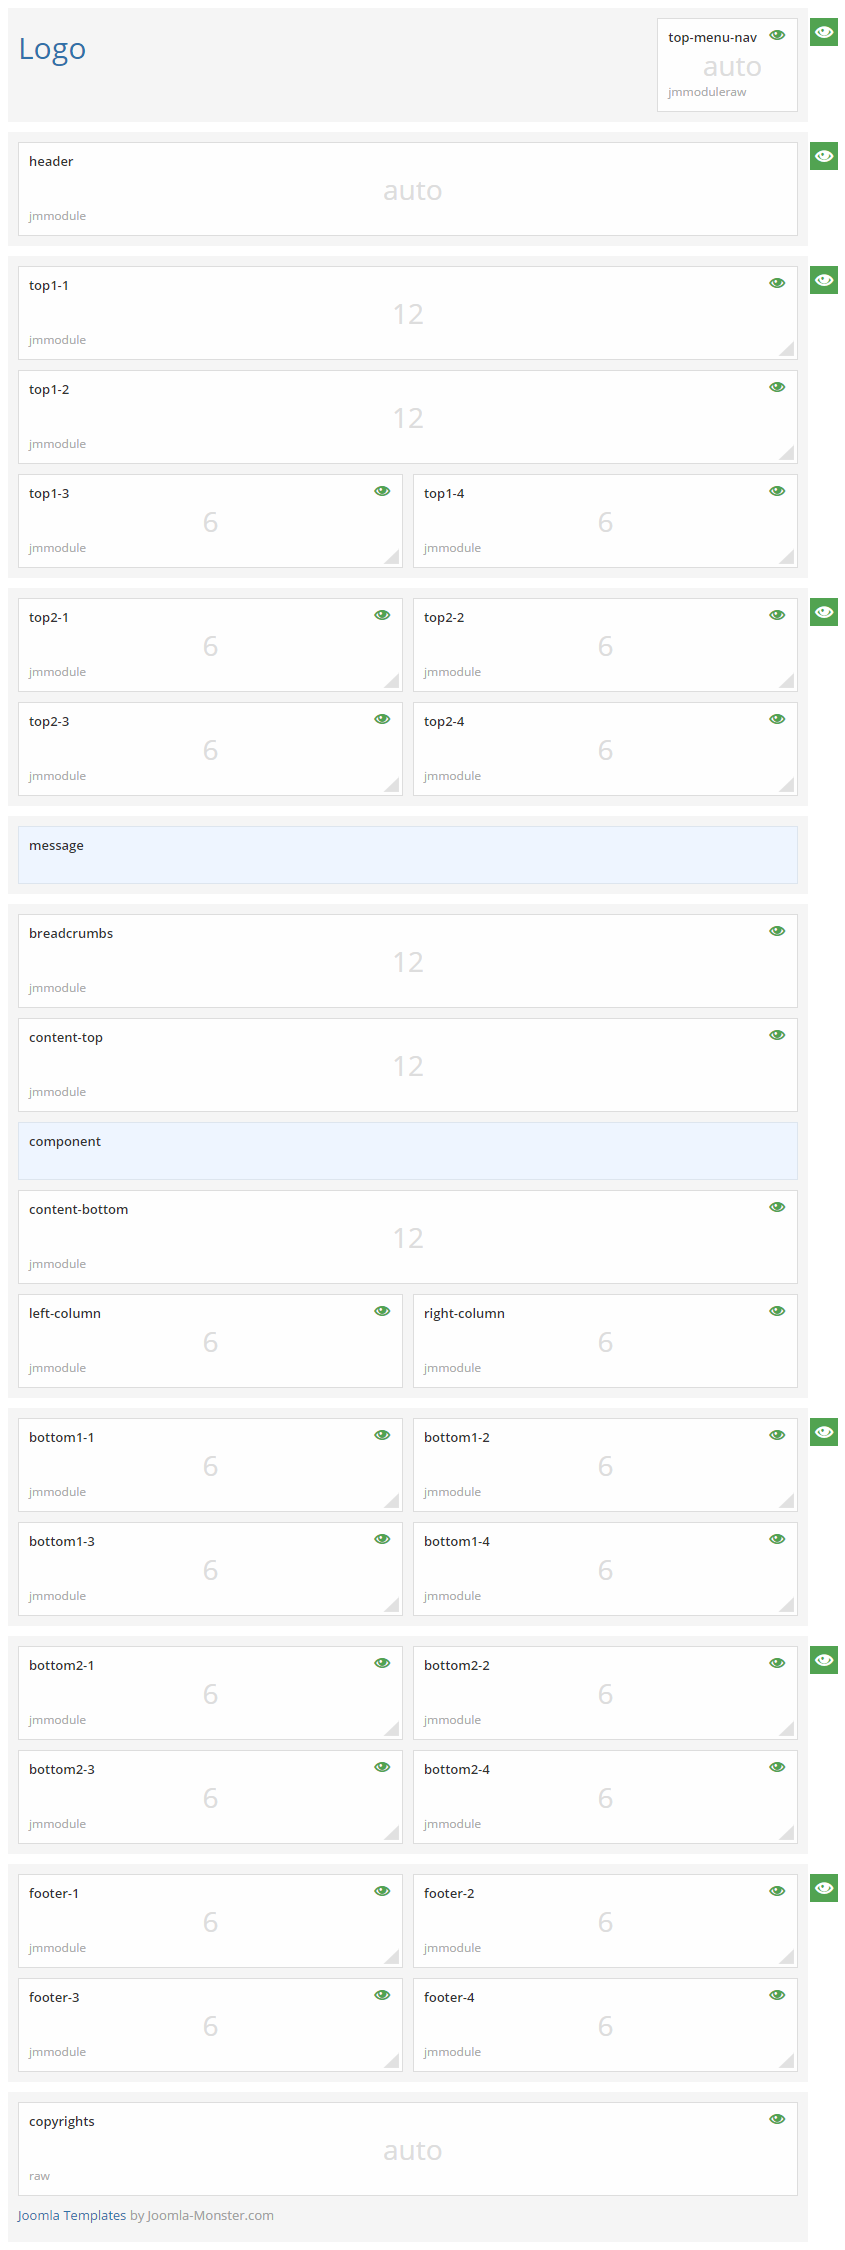
Task: Click the green eye button beside the Logo row
Action: click(x=823, y=32)
